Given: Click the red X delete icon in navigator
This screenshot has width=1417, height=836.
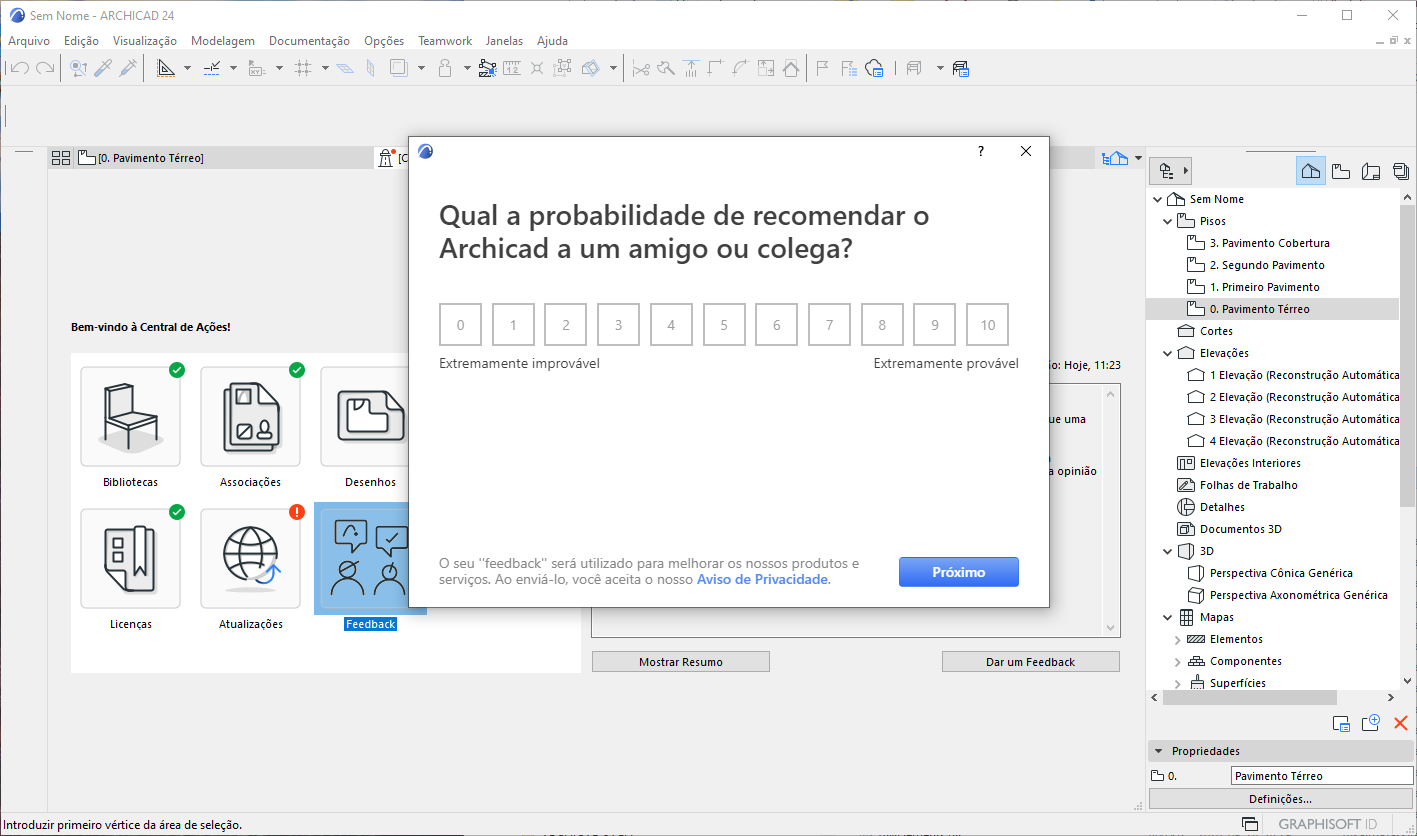Looking at the screenshot, I should pos(1400,723).
